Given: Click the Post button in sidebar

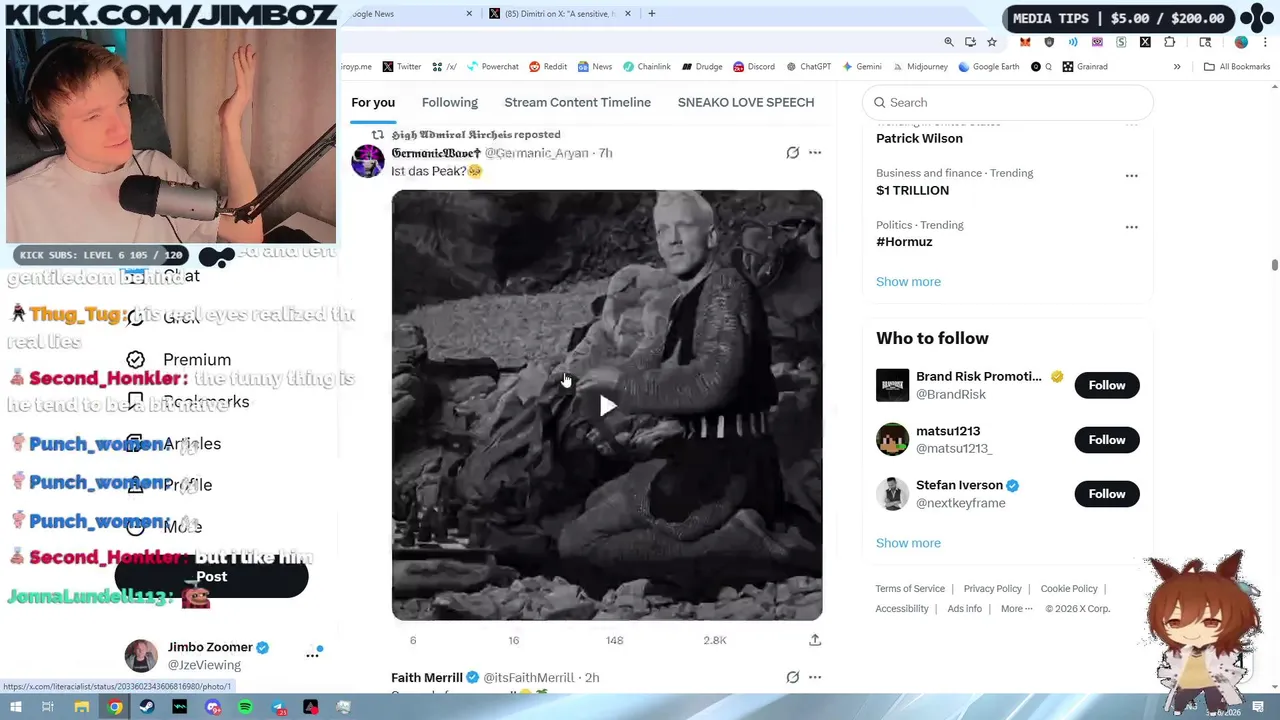Looking at the screenshot, I should 211,577.
